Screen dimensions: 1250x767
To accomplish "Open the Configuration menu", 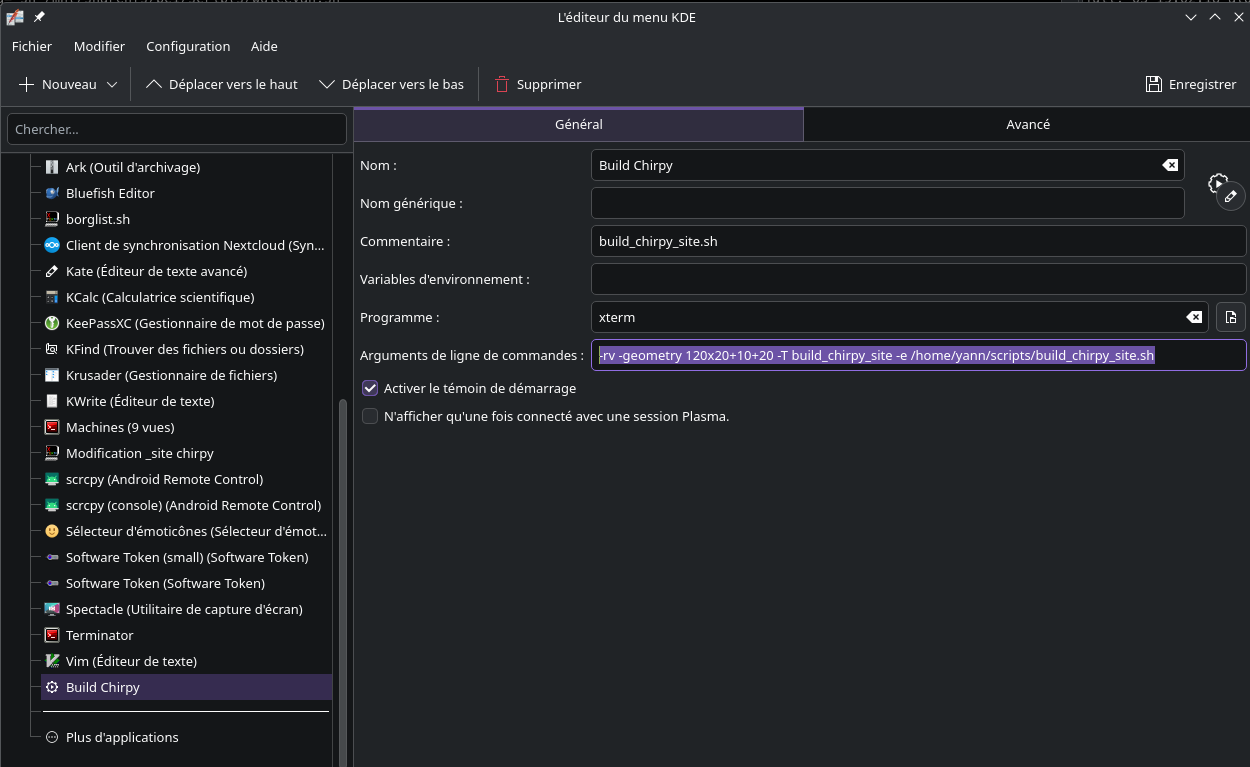I will pos(188,46).
